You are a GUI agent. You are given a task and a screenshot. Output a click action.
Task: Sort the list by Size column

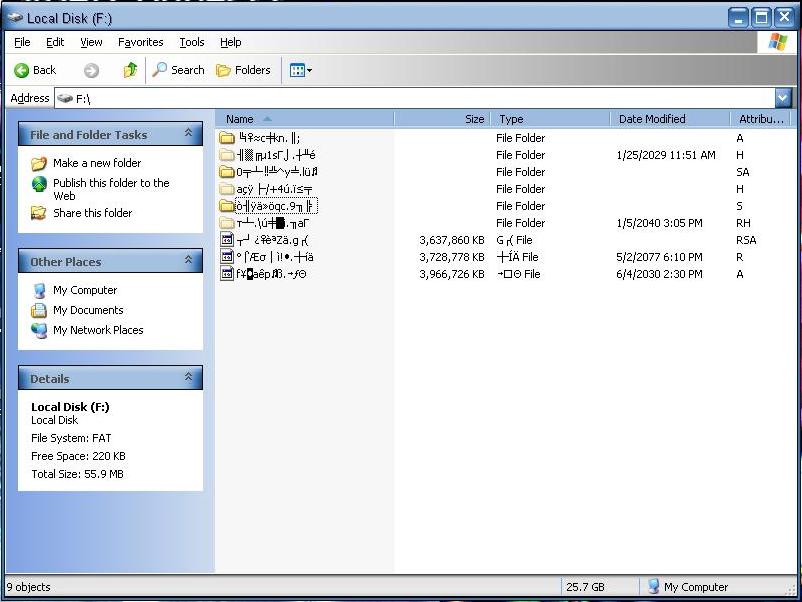pos(474,119)
